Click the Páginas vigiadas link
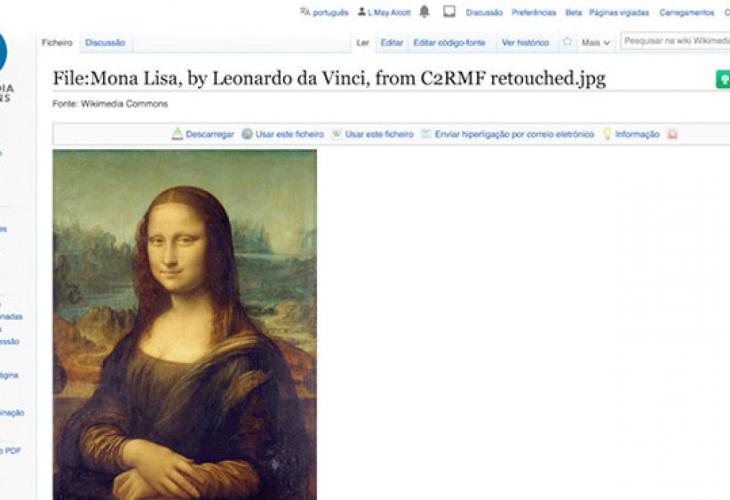 pyautogui.click(x=619, y=13)
